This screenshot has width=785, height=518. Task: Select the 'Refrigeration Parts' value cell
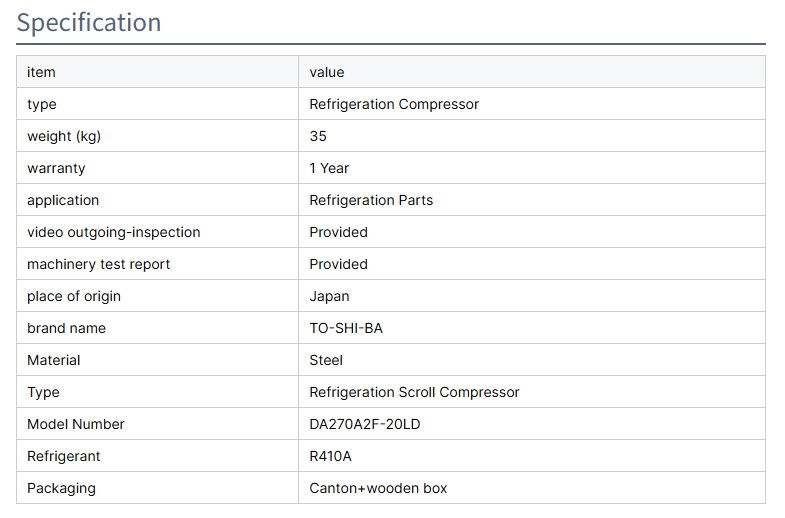(x=371, y=200)
